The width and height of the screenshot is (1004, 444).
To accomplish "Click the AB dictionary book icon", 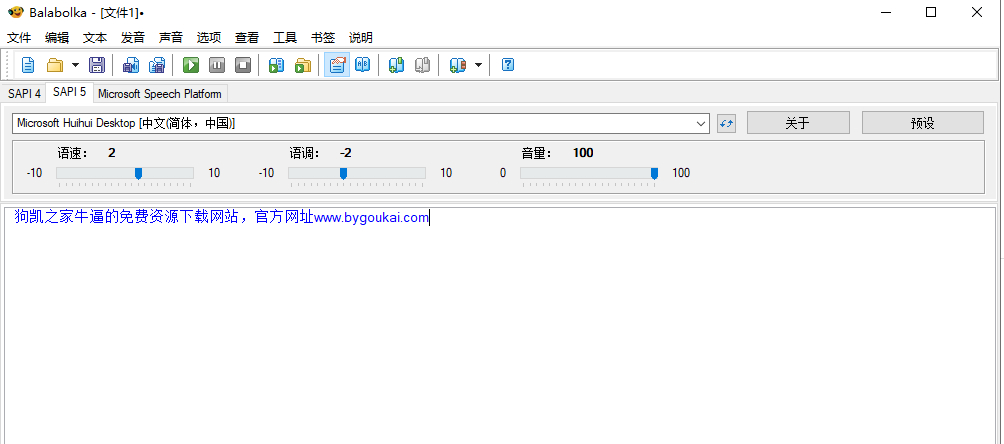I will pyautogui.click(x=362, y=65).
